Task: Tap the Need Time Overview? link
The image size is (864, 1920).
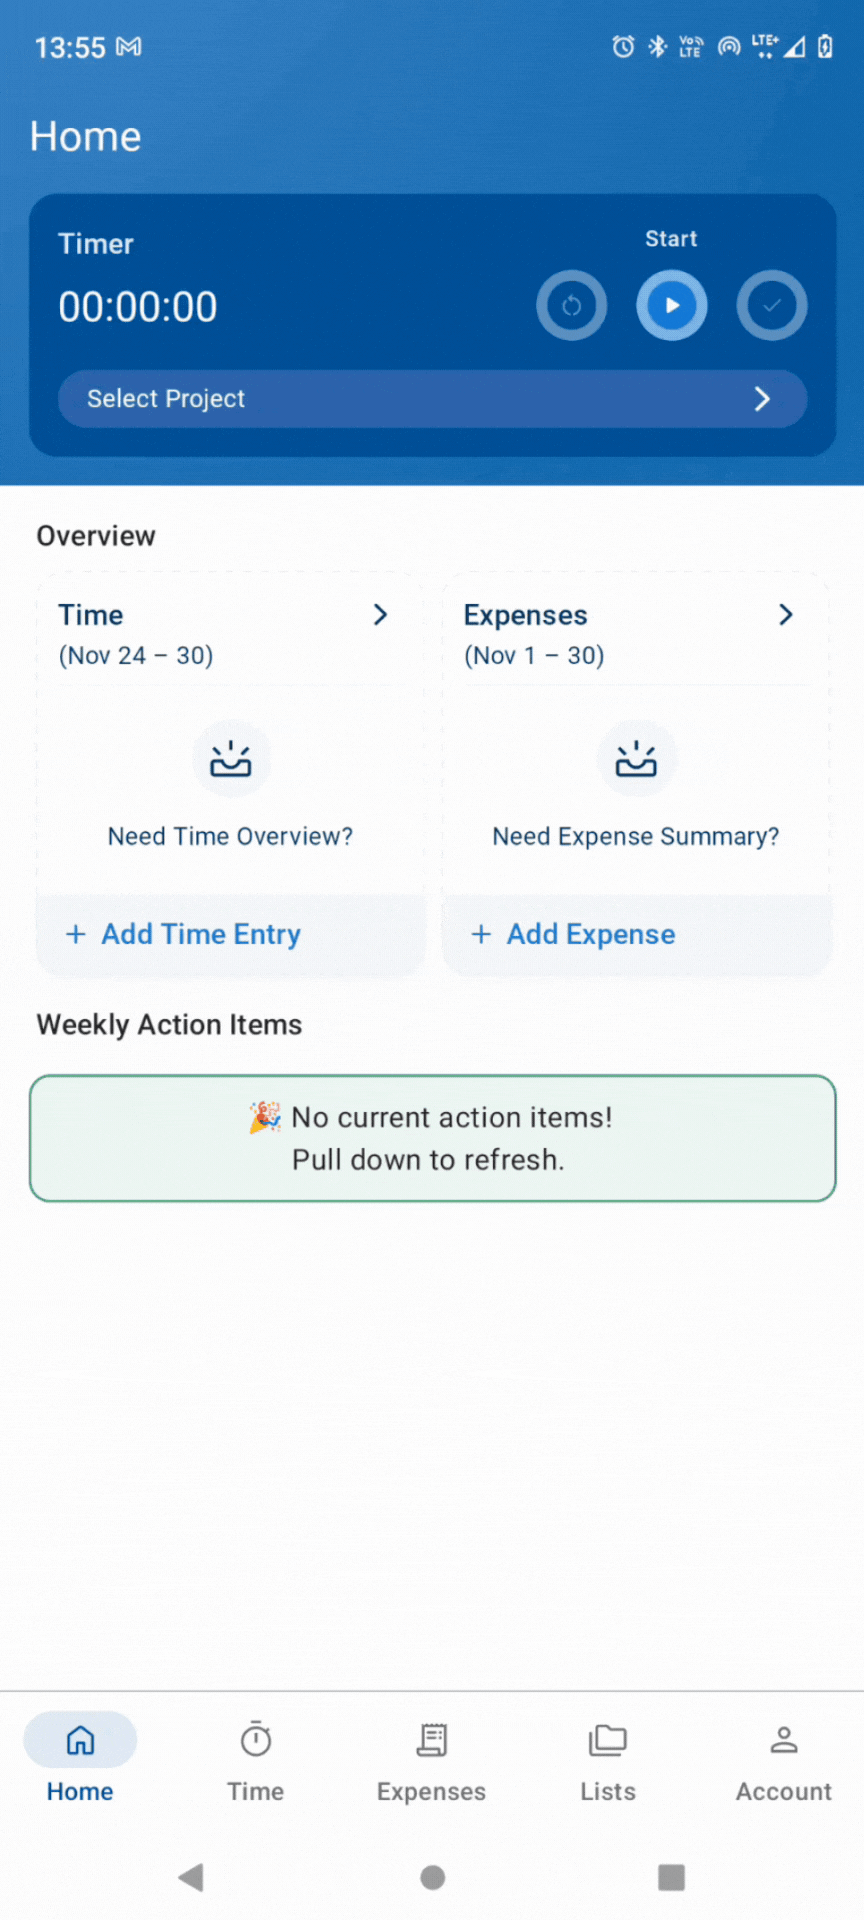Action: [231, 836]
